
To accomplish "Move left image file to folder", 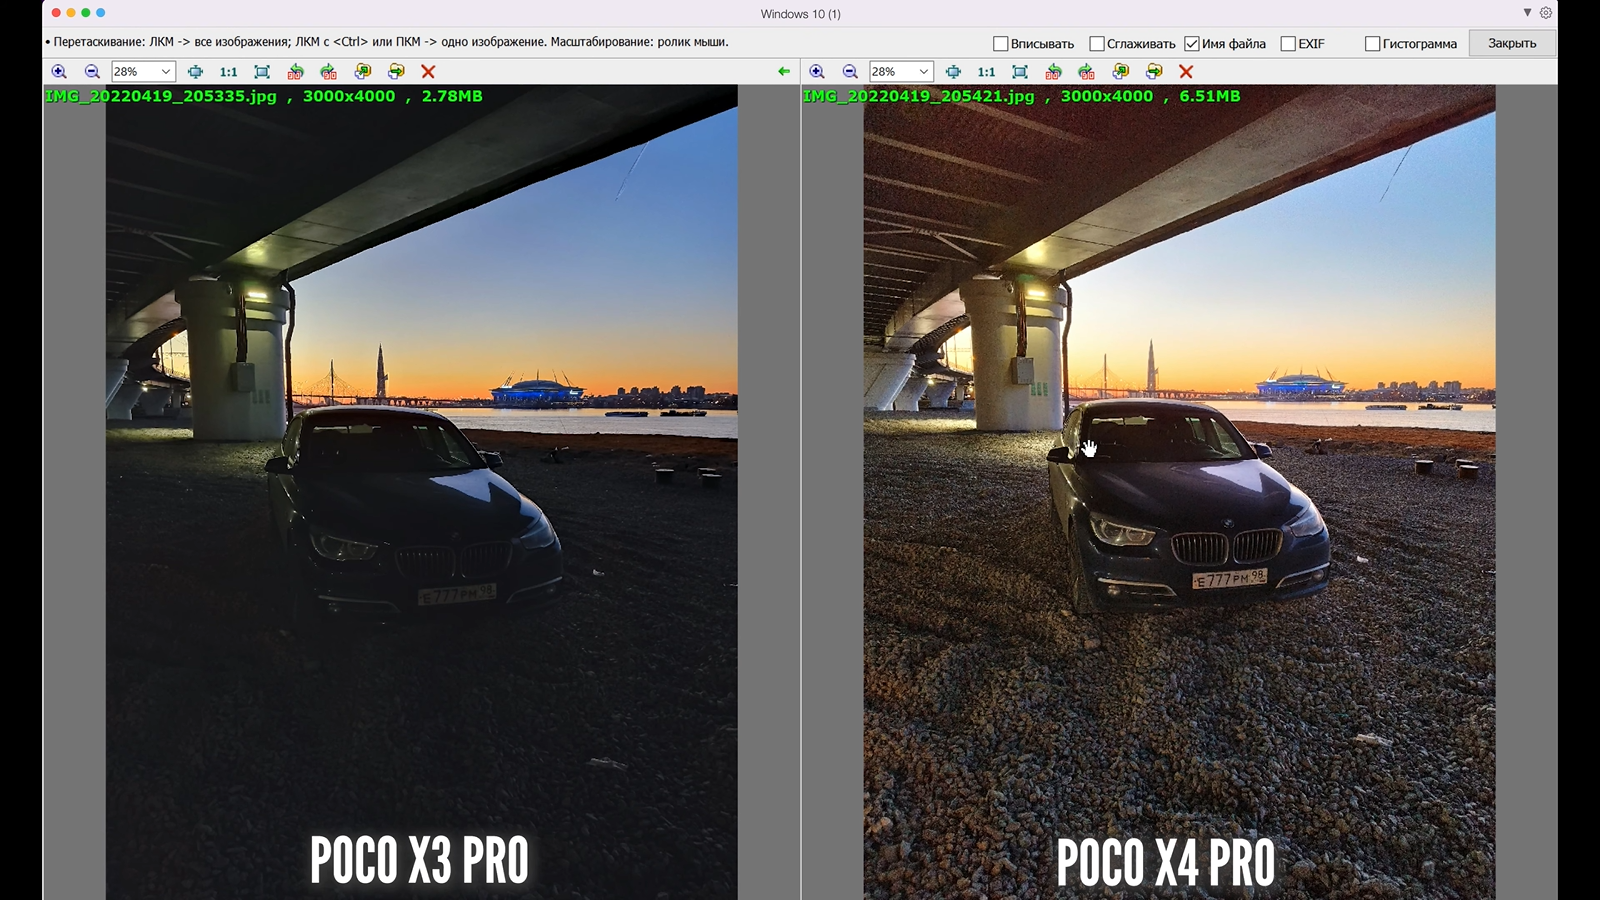I will [396, 72].
